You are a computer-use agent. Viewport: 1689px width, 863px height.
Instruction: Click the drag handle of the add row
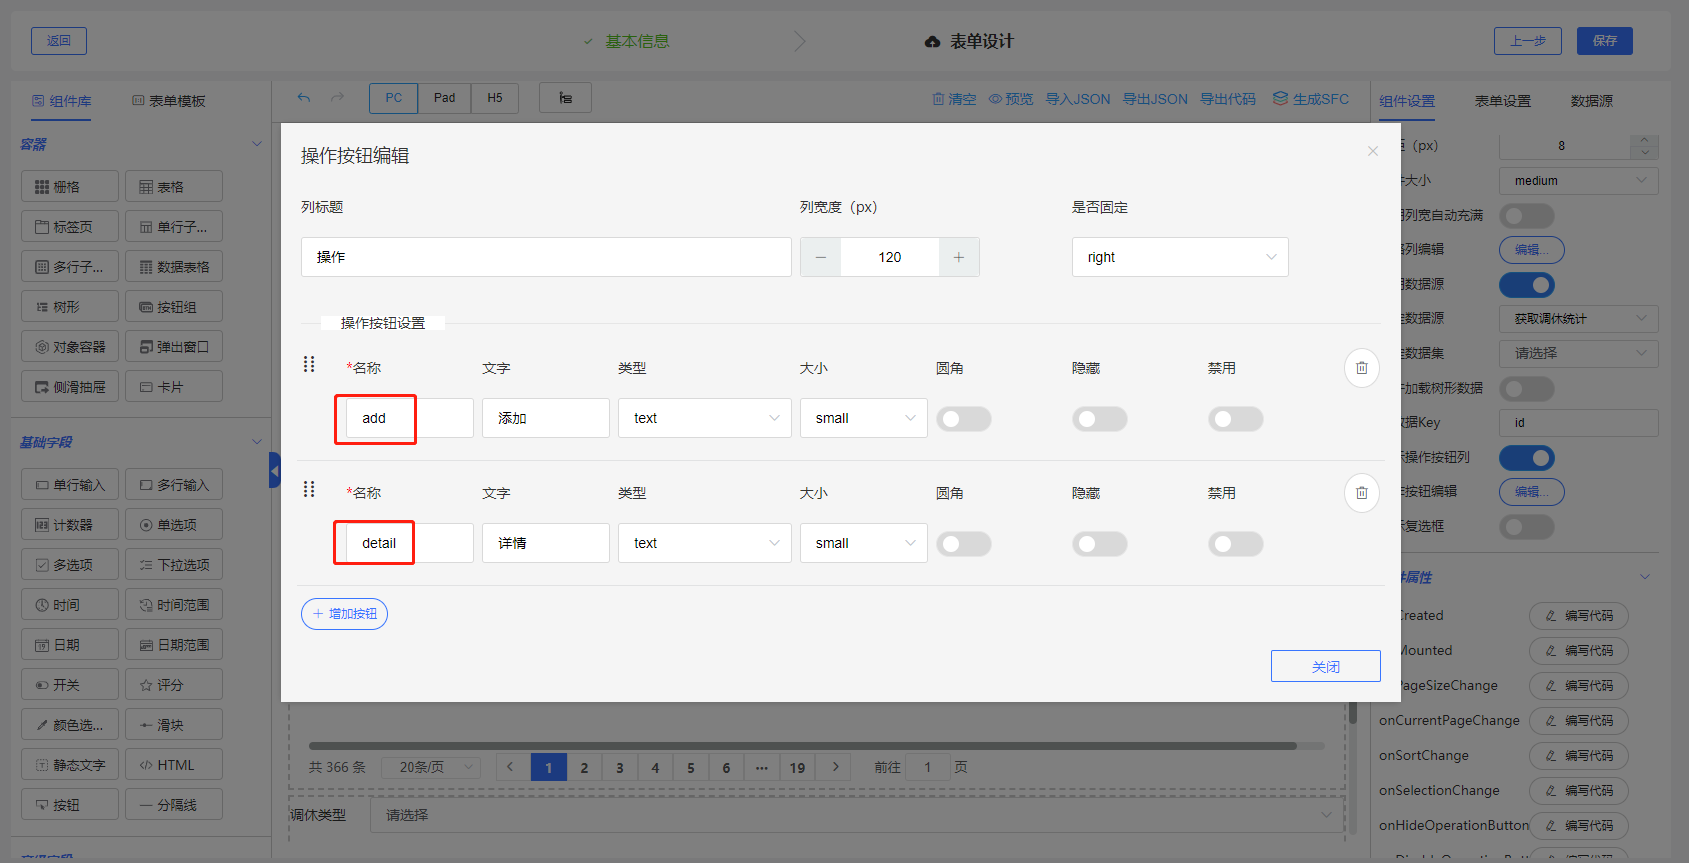click(309, 364)
